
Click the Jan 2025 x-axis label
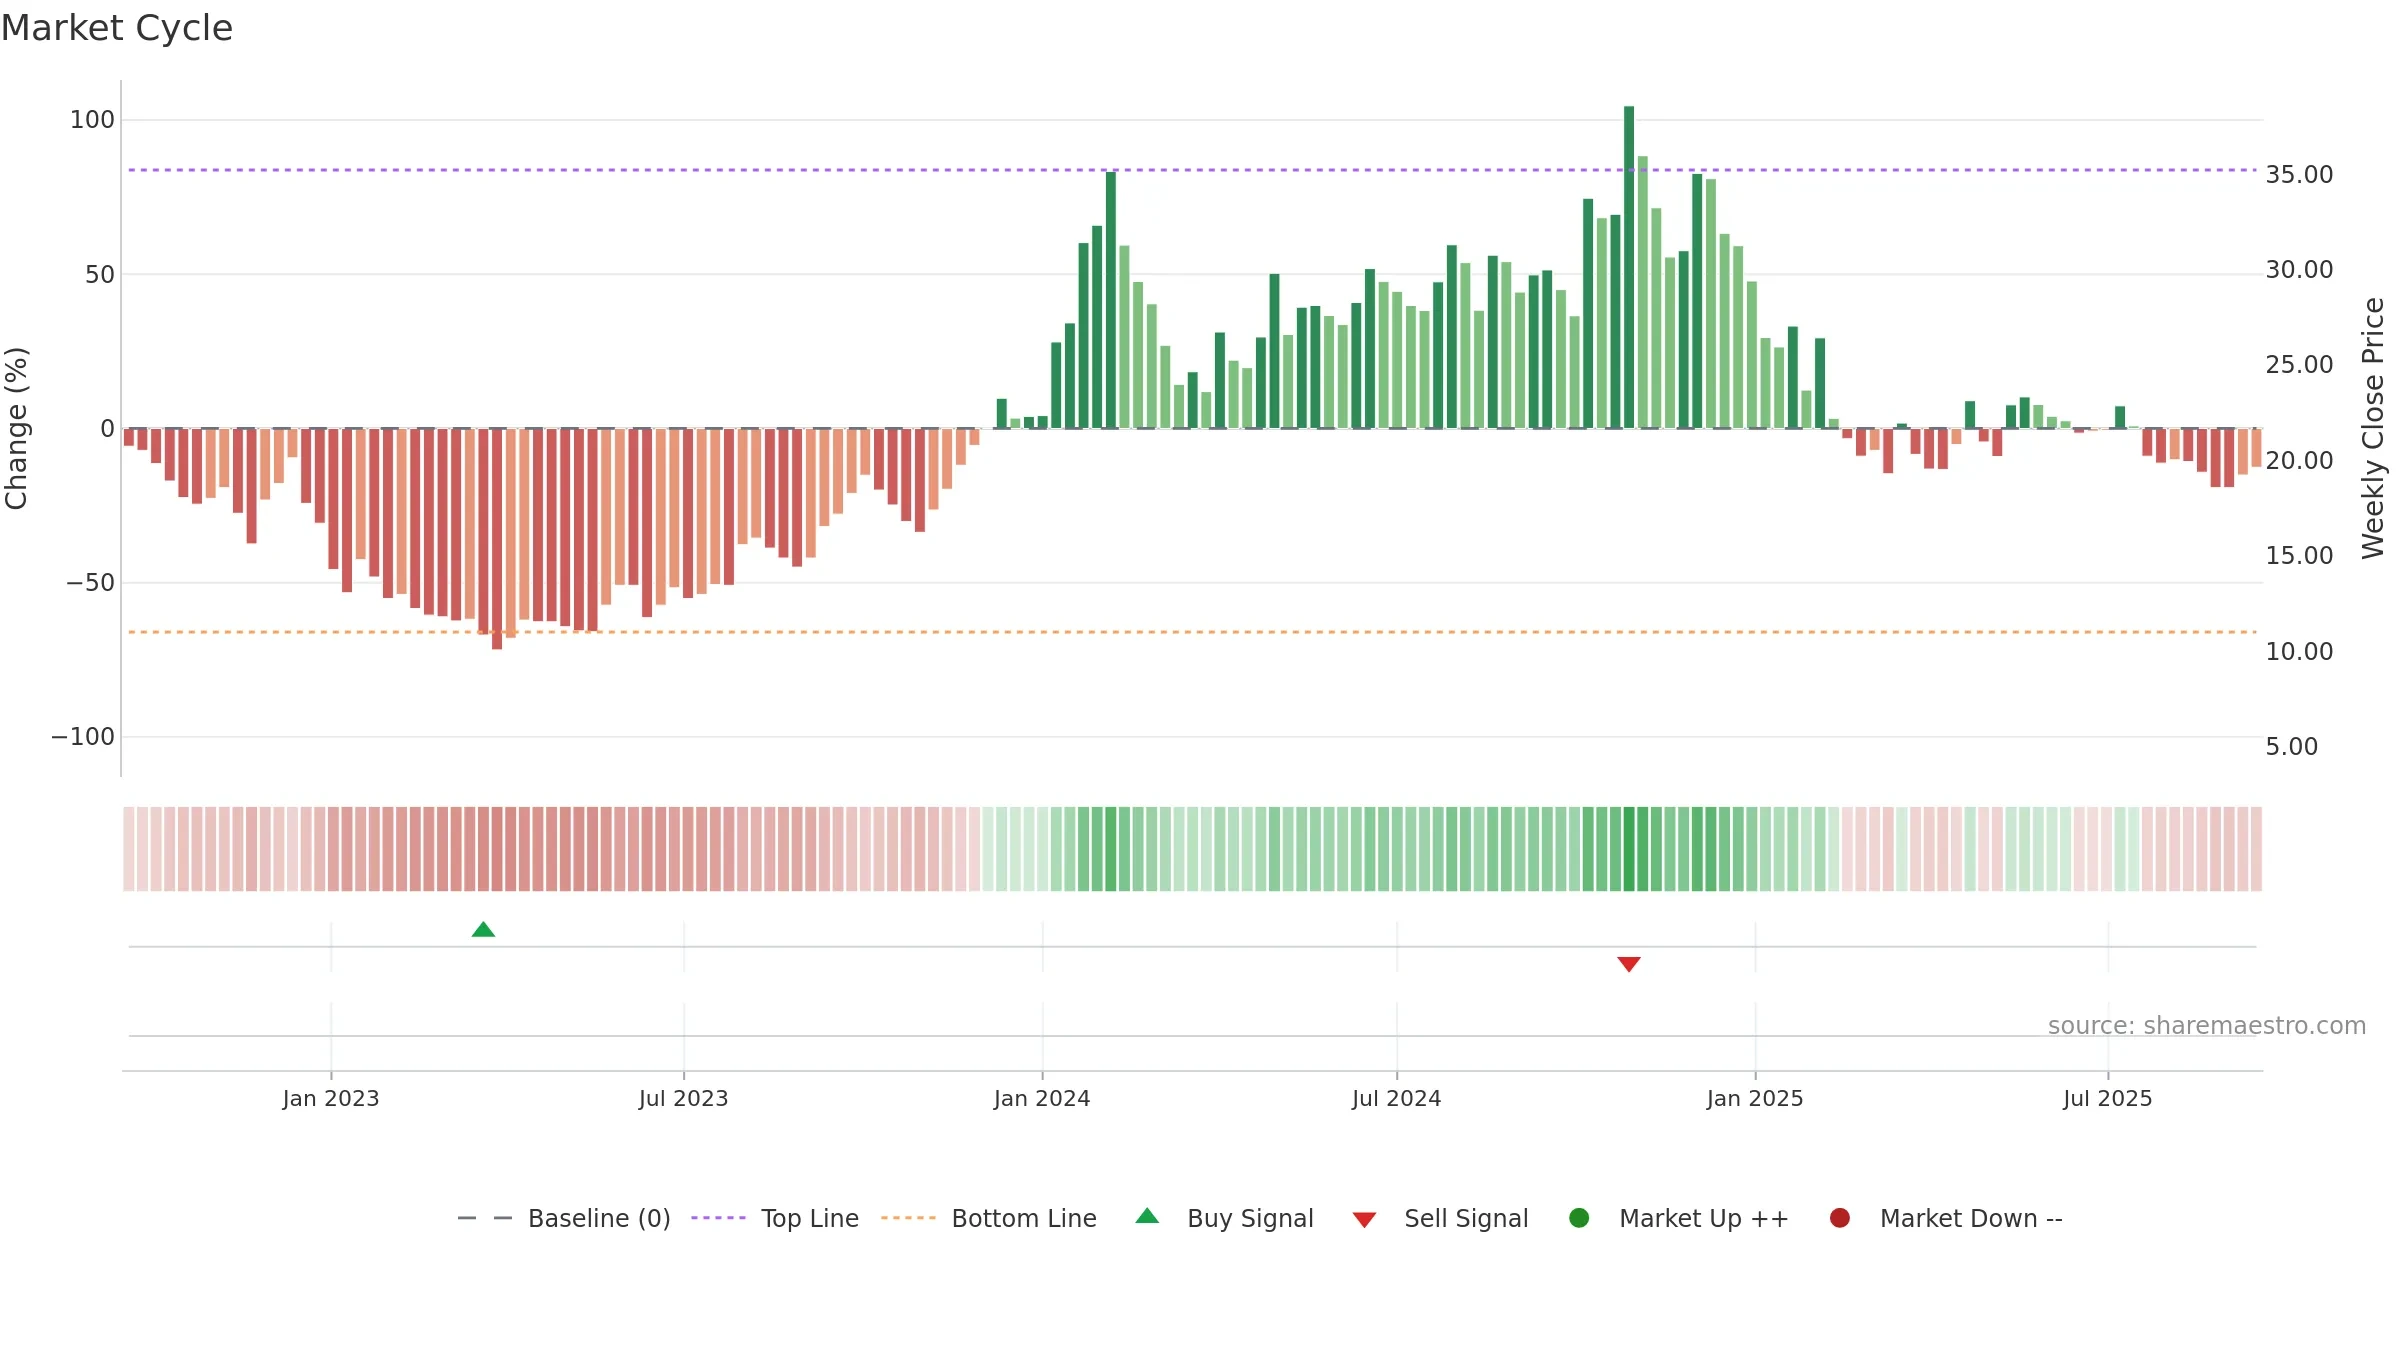(x=1755, y=1099)
